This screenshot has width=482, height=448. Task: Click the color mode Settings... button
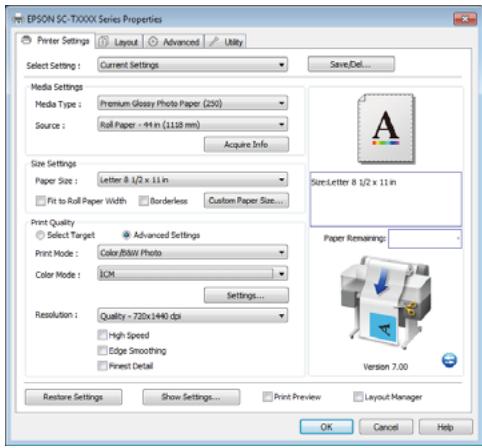(246, 295)
